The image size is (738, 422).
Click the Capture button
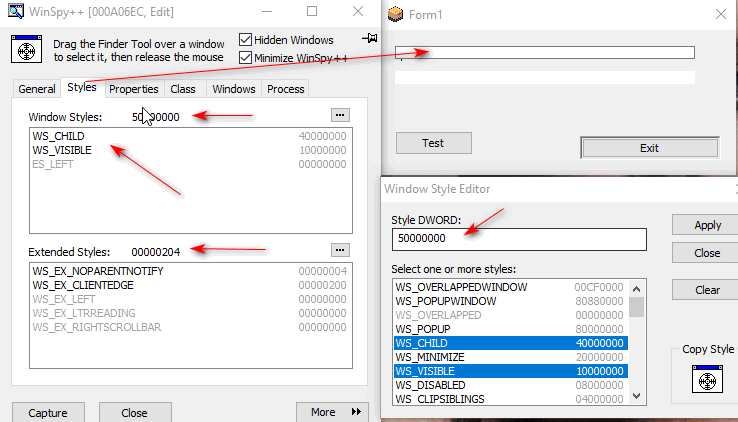coord(48,412)
